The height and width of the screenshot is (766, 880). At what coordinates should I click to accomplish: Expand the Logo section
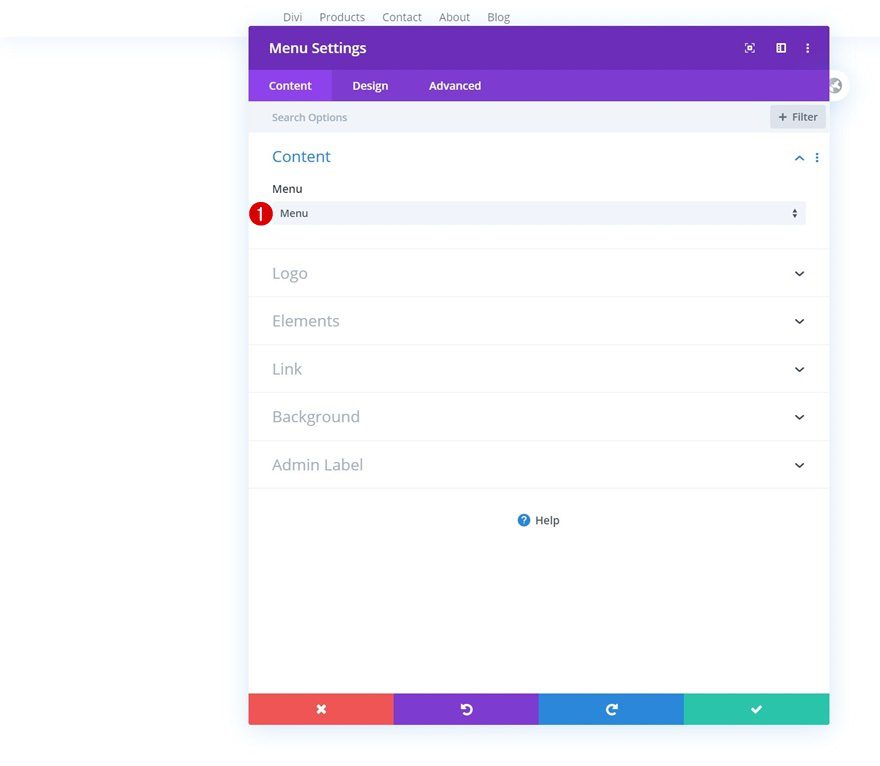[538, 272]
